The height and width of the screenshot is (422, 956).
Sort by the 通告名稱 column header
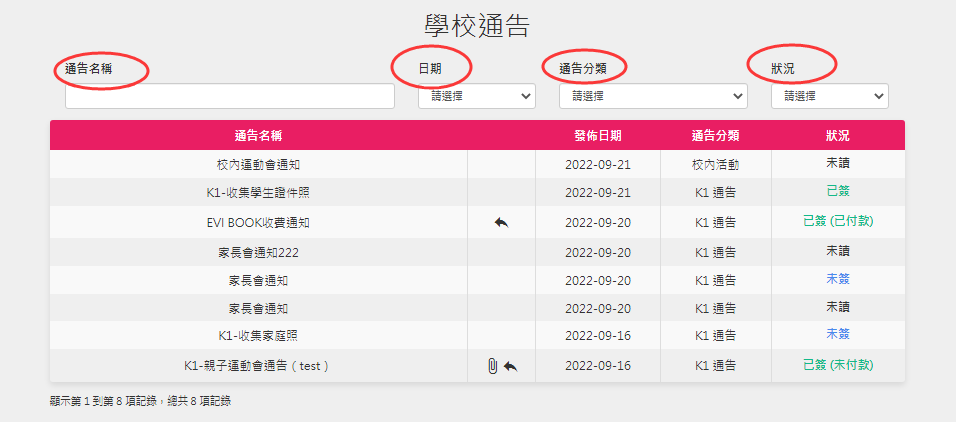(258, 135)
